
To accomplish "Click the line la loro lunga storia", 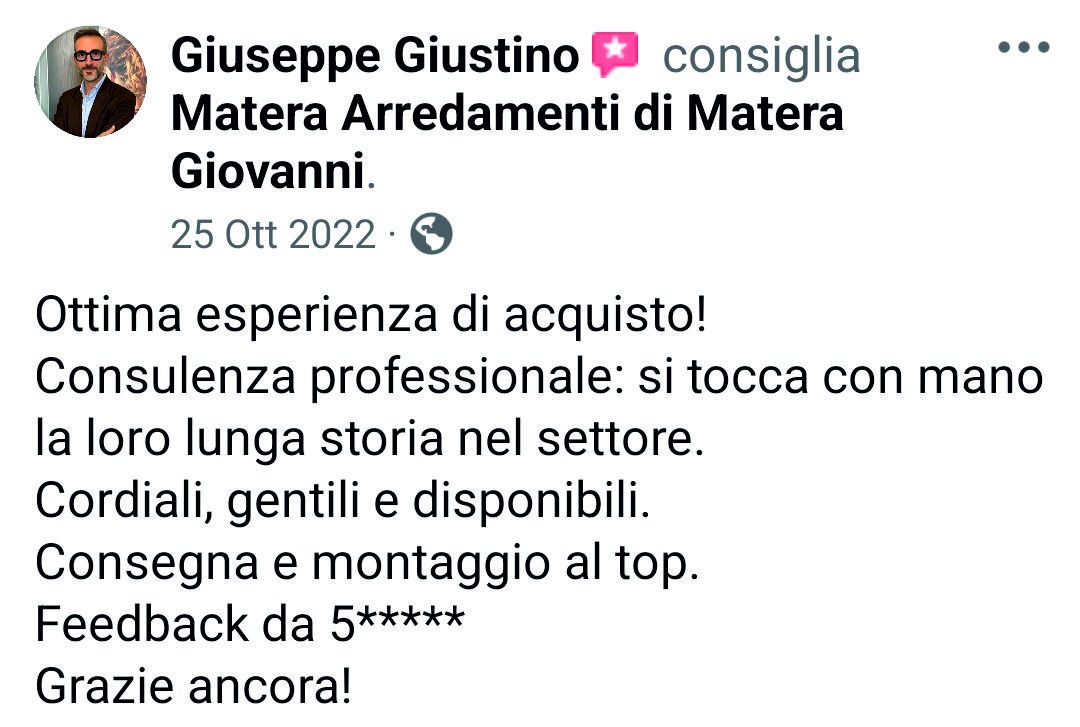I will (370, 440).
